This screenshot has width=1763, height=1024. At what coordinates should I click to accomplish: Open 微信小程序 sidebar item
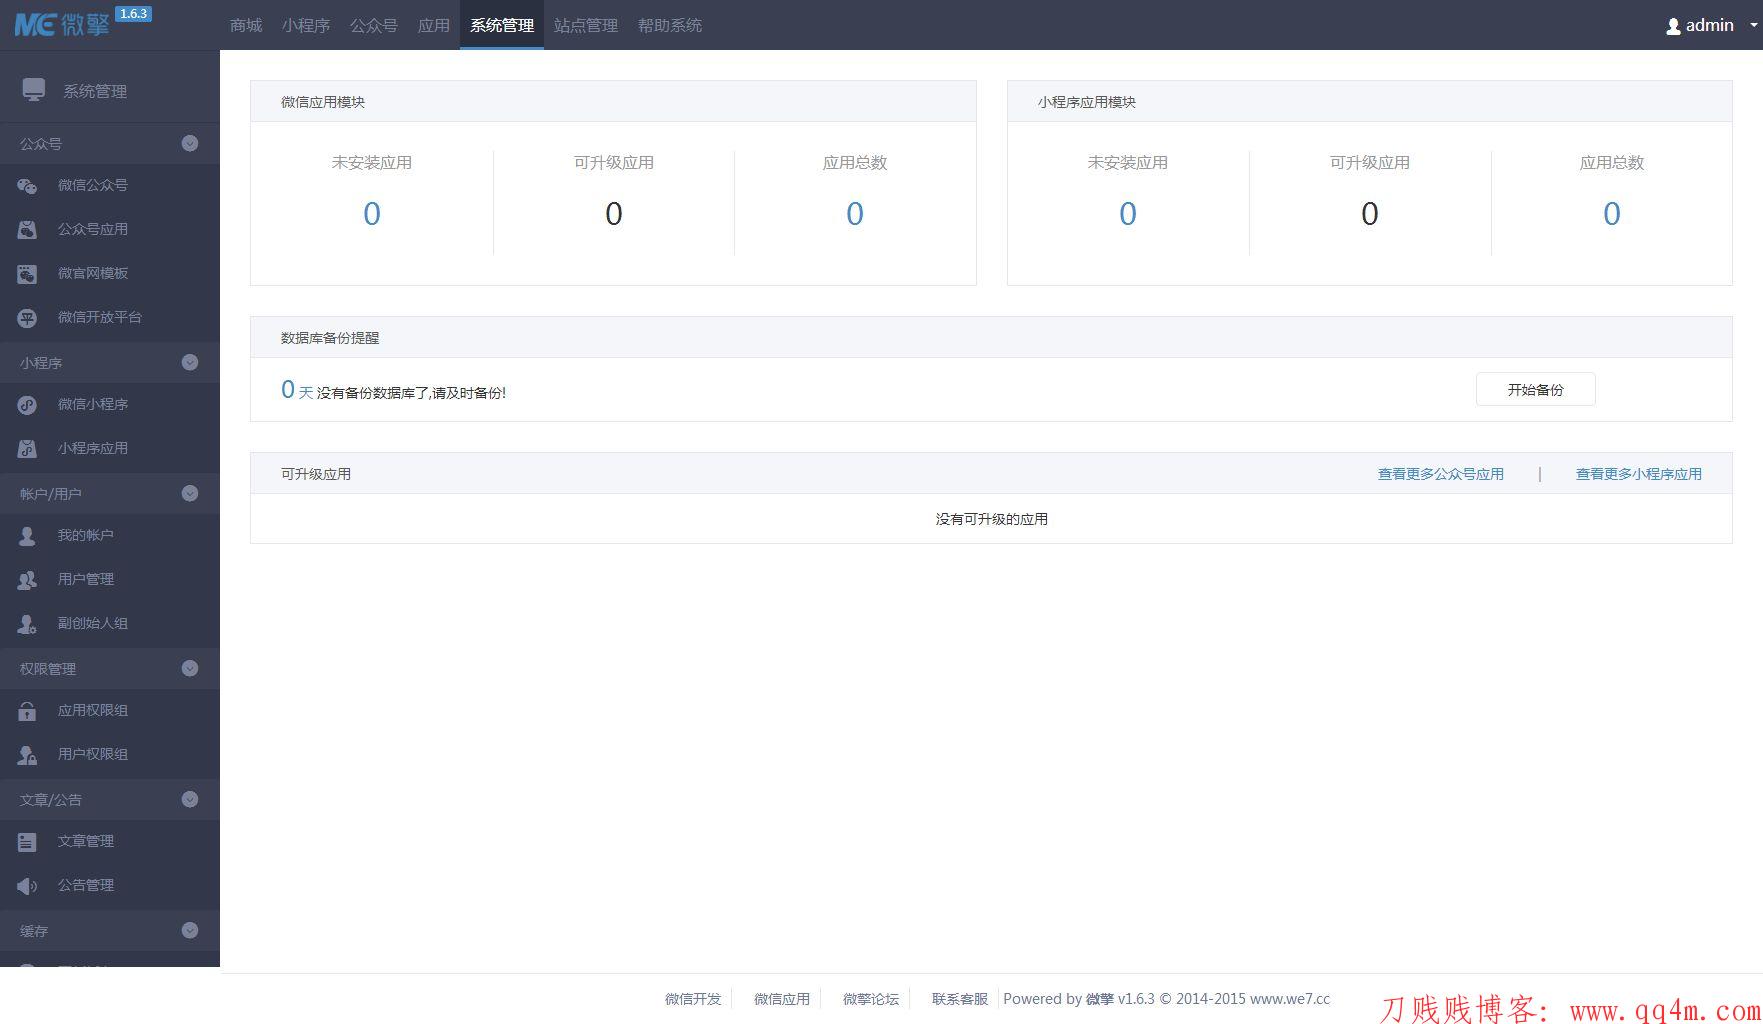click(110, 405)
